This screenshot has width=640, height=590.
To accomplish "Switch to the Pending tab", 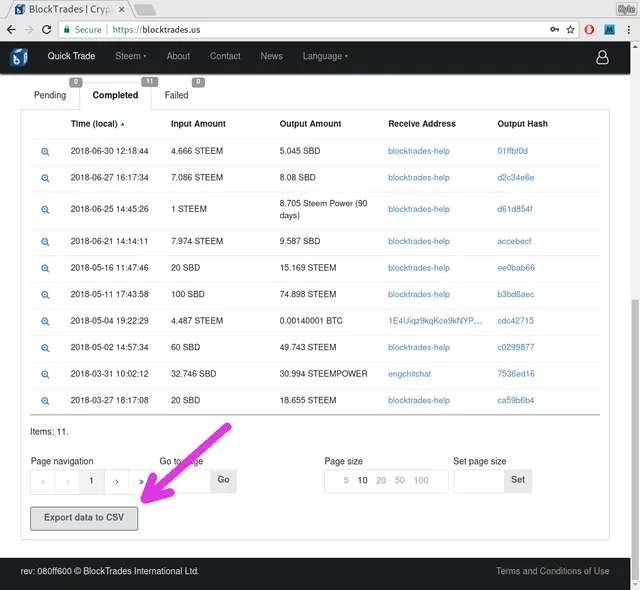I will click(x=50, y=95).
